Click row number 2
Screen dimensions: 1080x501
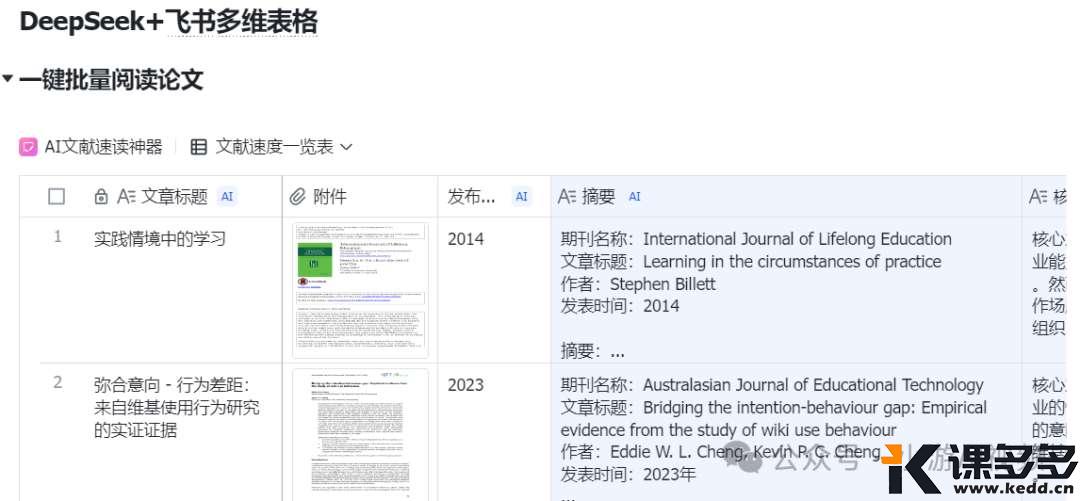[58, 382]
